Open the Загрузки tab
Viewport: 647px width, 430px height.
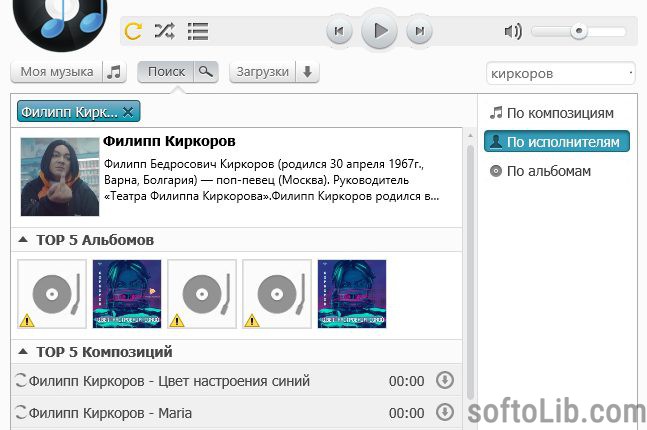pyautogui.click(x=262, y=72)
